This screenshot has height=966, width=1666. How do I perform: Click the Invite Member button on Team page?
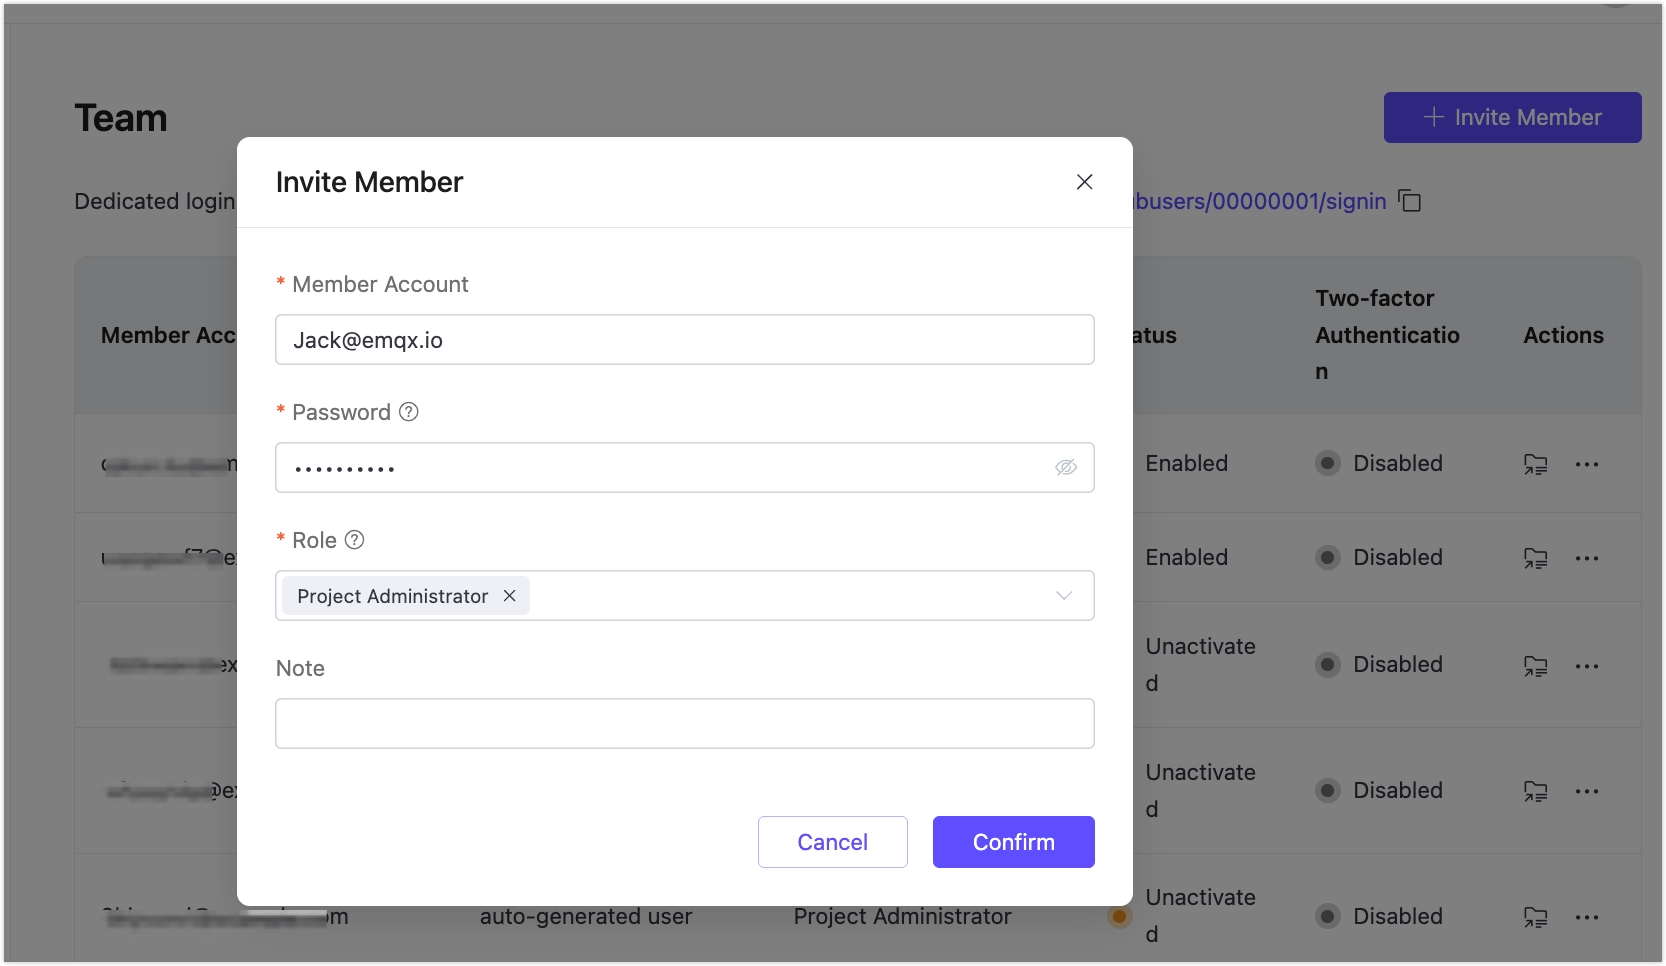(x=1512, y=118)
